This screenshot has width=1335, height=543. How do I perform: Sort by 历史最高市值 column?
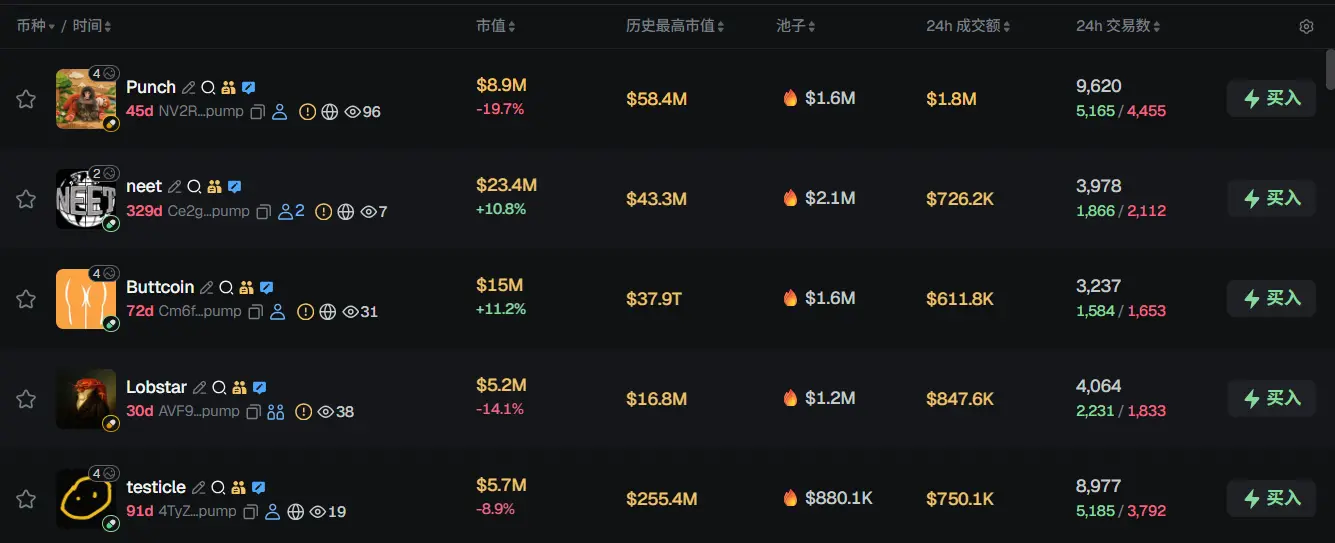[675, 26]
